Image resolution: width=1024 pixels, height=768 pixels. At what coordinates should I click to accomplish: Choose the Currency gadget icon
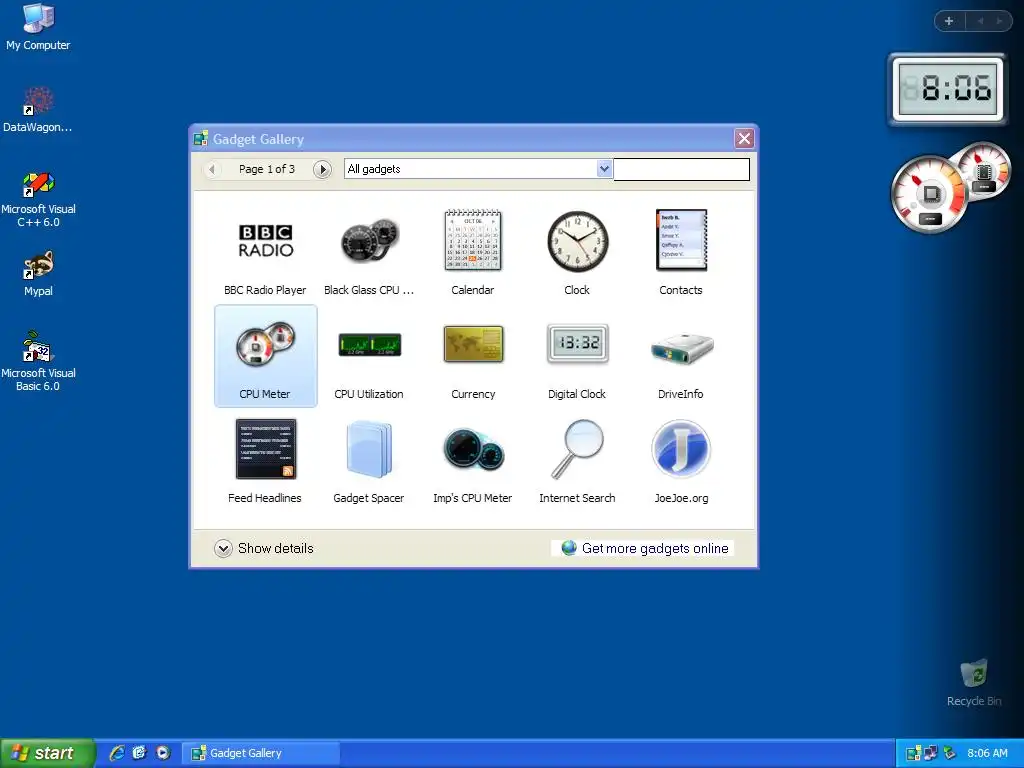[x=473, y=344]
